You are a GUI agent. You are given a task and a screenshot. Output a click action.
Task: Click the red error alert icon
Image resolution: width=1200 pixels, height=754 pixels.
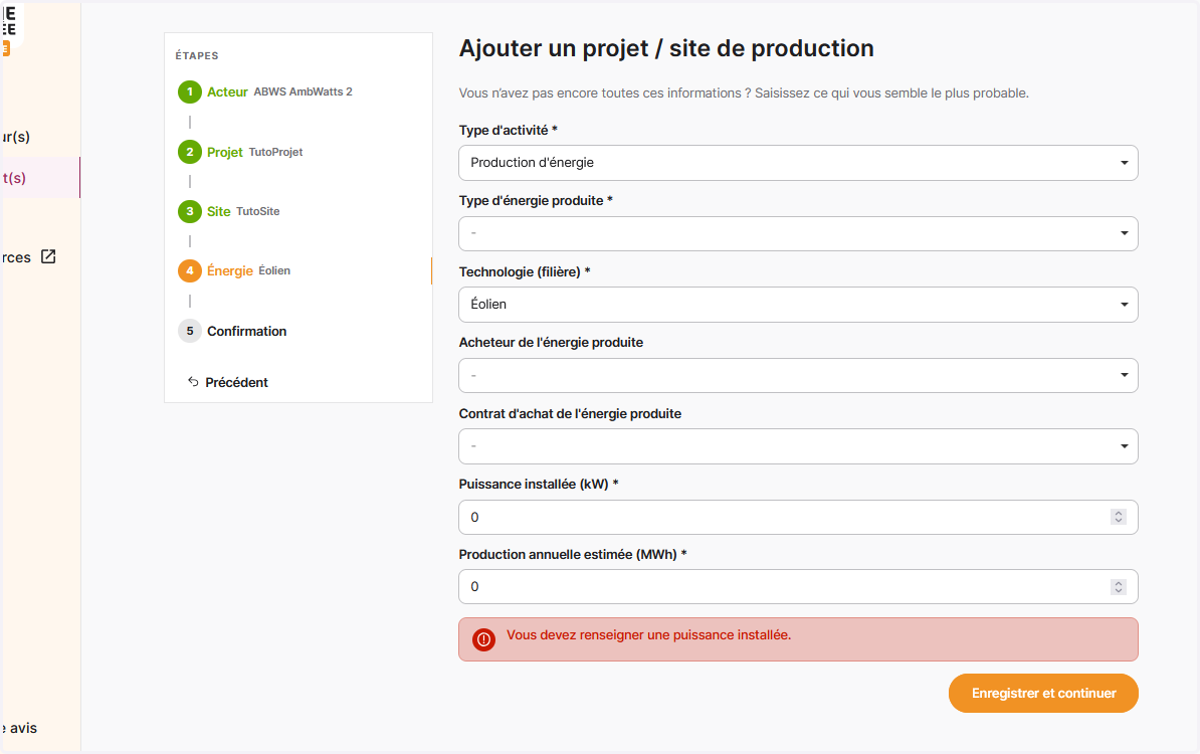click(x=484, y=639)
